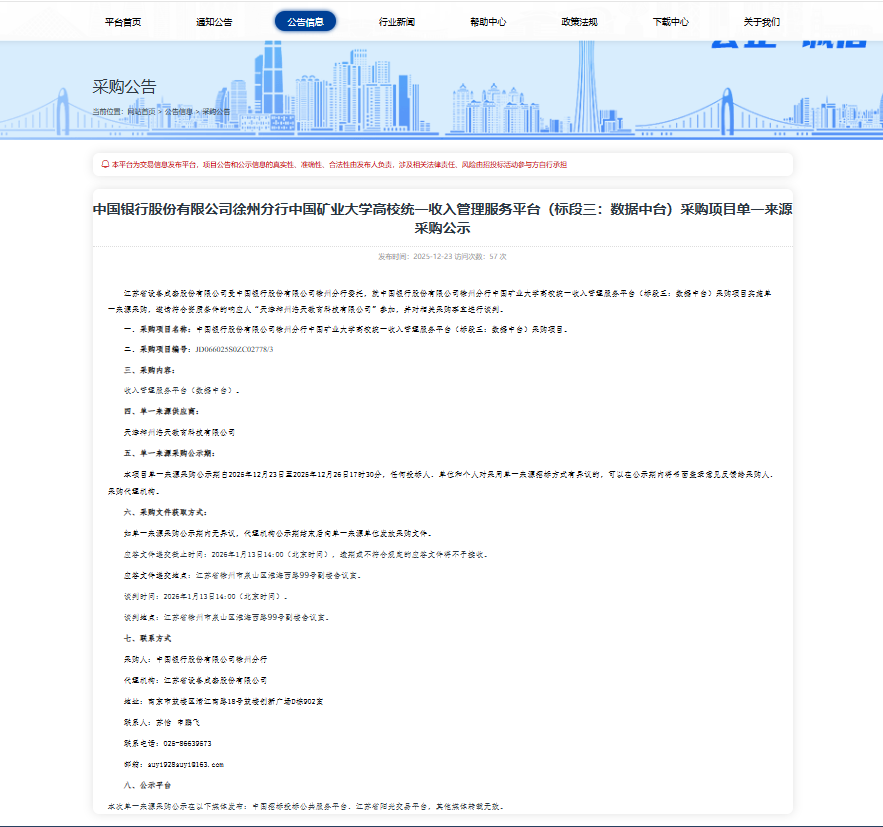Viewport: 883px width, 827px height.
Task: Click 公告信息 in the breadcrumb trail
Action: coord(180,111)
